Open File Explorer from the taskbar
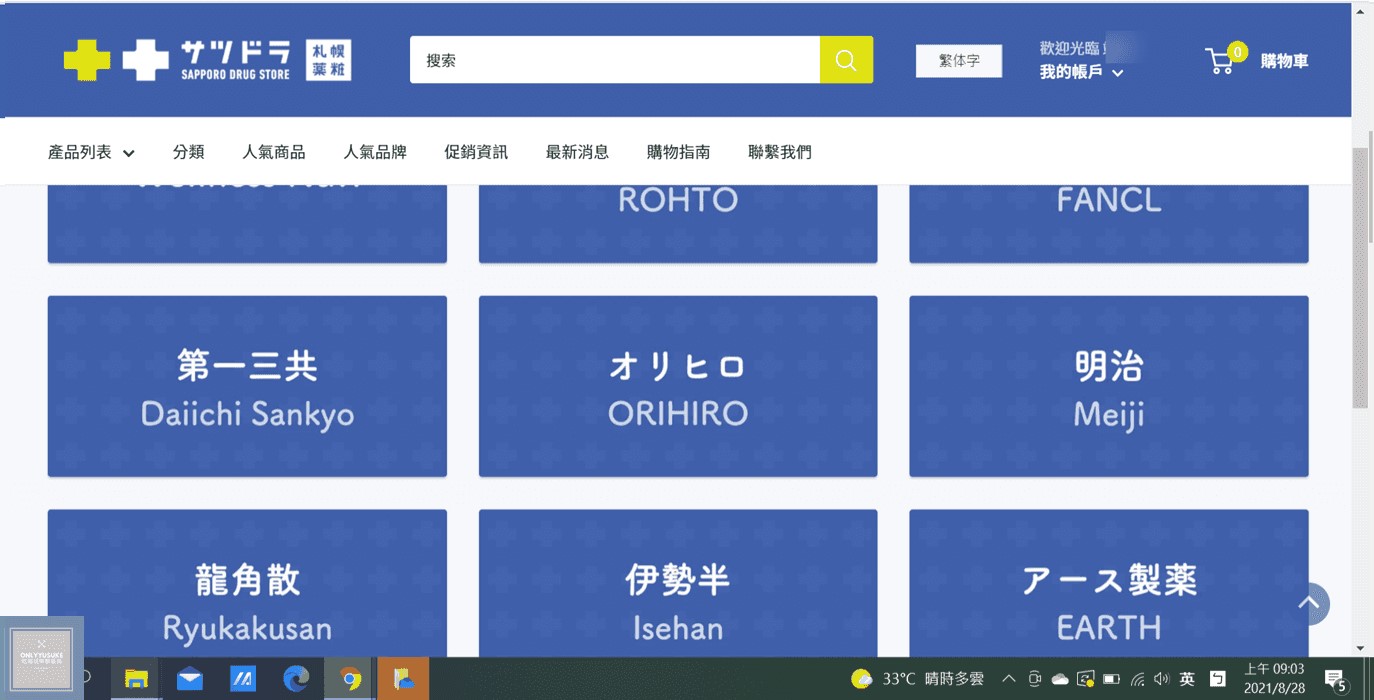The image size is (1374, 700). (x=136, y=679)
